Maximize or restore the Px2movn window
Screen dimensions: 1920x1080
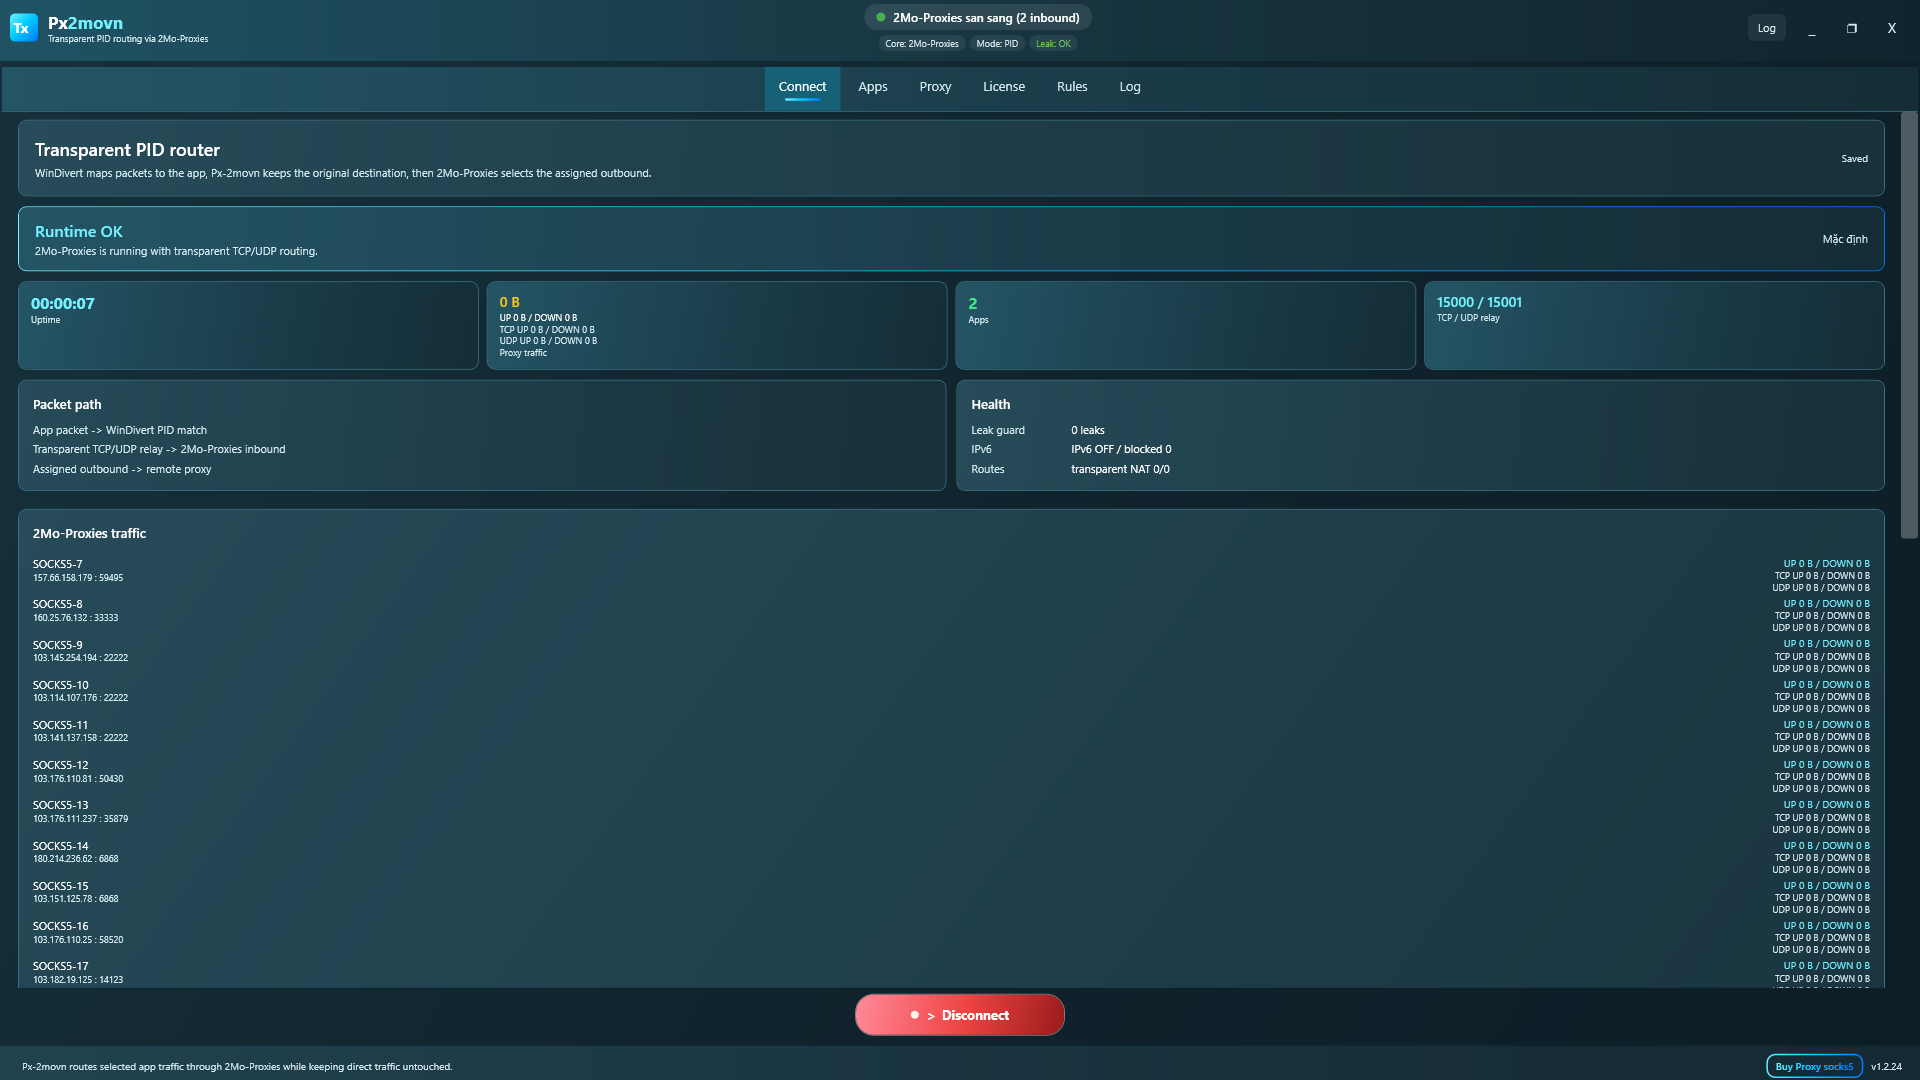pyautogui.click(x=1852, y=28)
